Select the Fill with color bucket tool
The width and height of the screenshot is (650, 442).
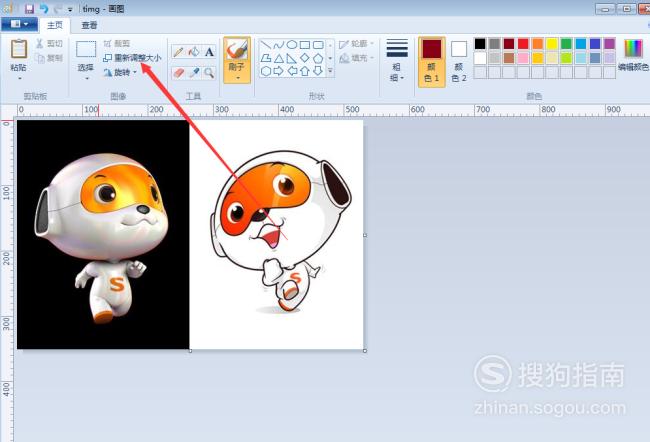[x=194, y=52]
